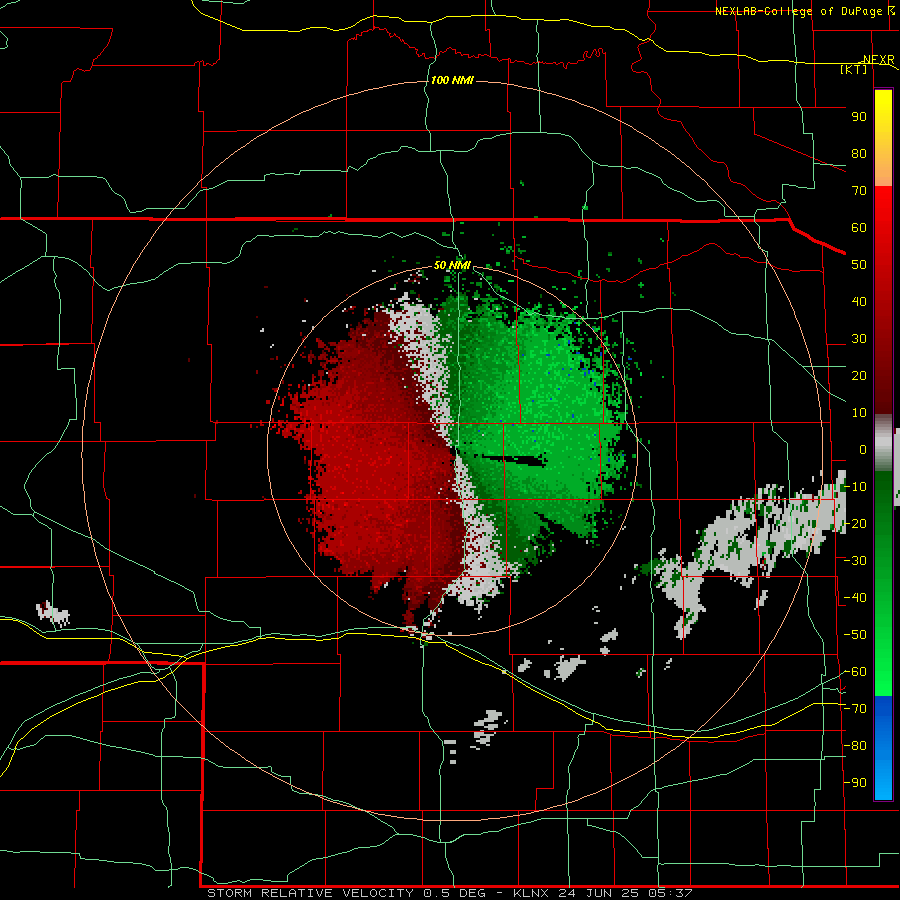Click the positive 90 scale value
This screenshot has width=900, height=900.
859,117
